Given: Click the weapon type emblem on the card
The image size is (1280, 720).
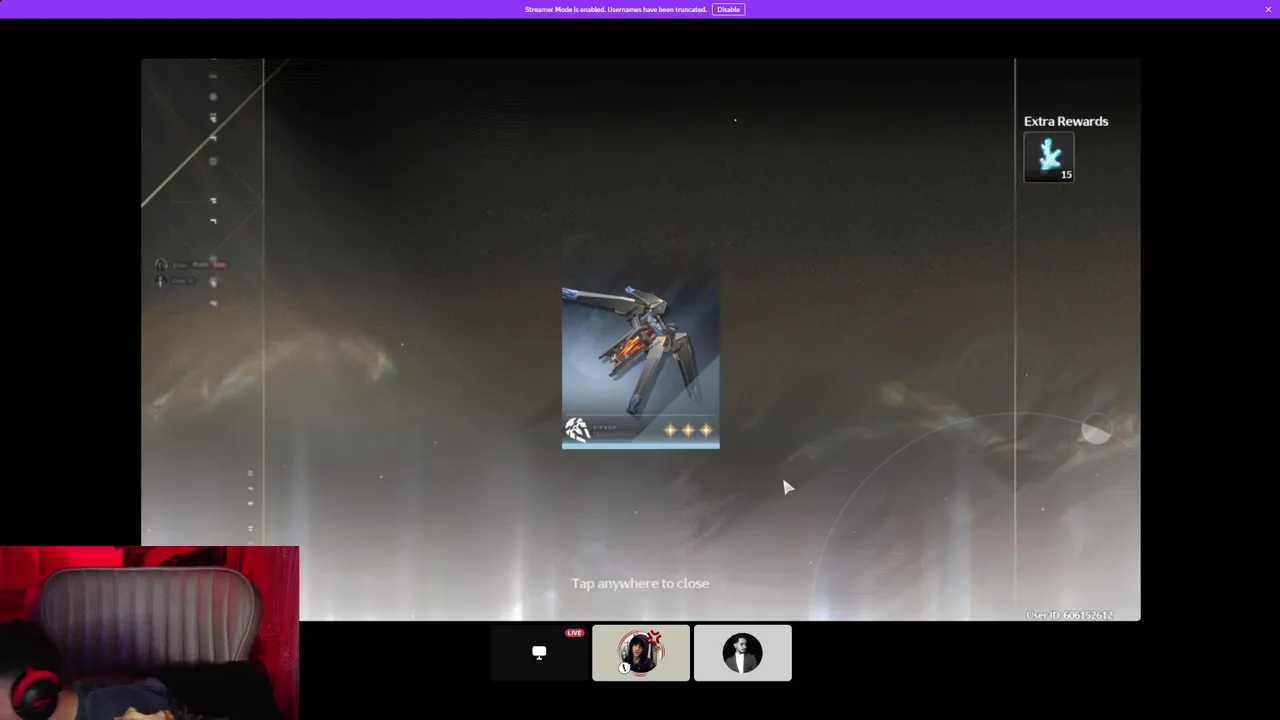Looking at the screenshot, I should (x=577, y=430).
